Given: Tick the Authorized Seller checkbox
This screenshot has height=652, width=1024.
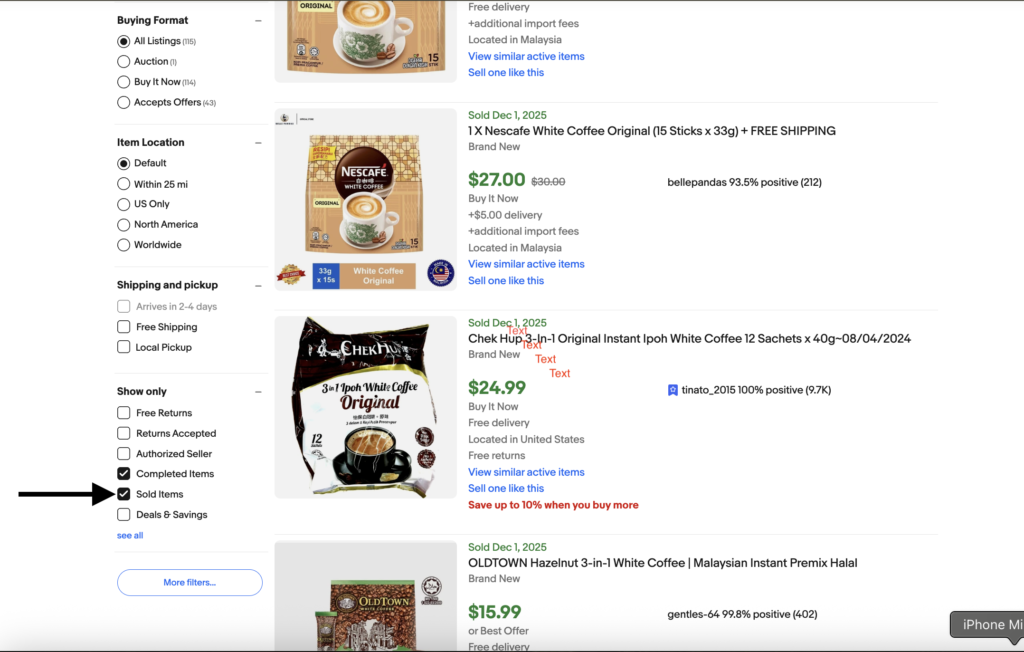Looking at the screenshot, I should tap(124, 454).
